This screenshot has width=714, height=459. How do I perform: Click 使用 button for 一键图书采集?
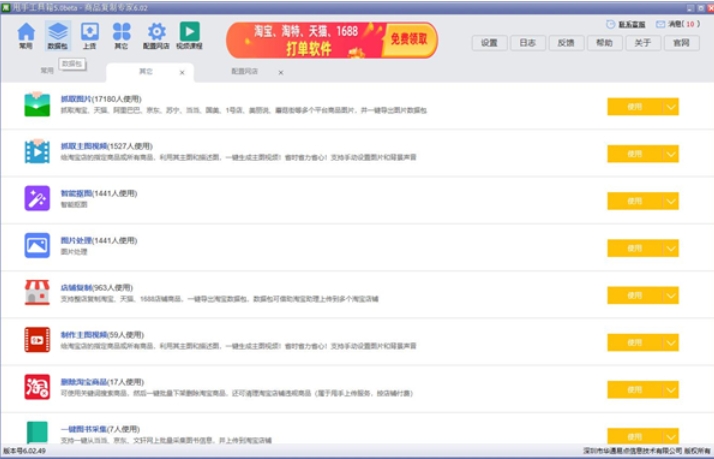(635, 436)
